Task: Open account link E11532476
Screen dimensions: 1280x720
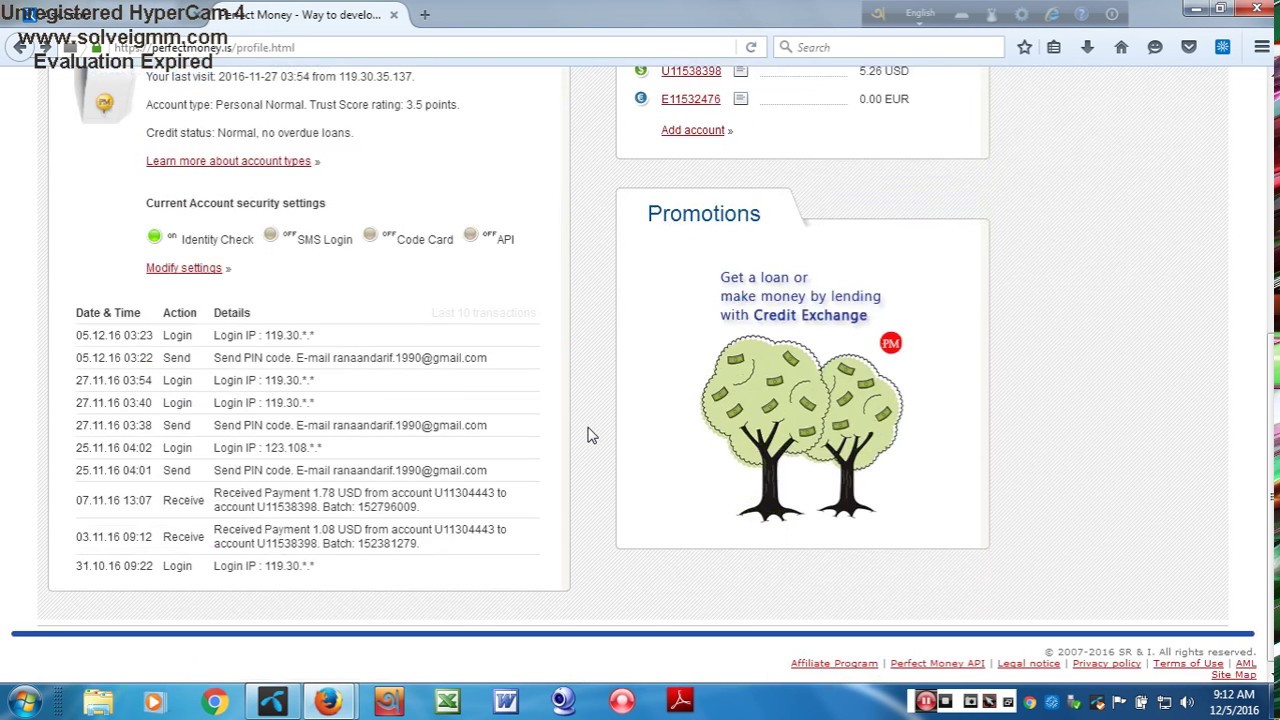Action: click(x=690, y=99)
